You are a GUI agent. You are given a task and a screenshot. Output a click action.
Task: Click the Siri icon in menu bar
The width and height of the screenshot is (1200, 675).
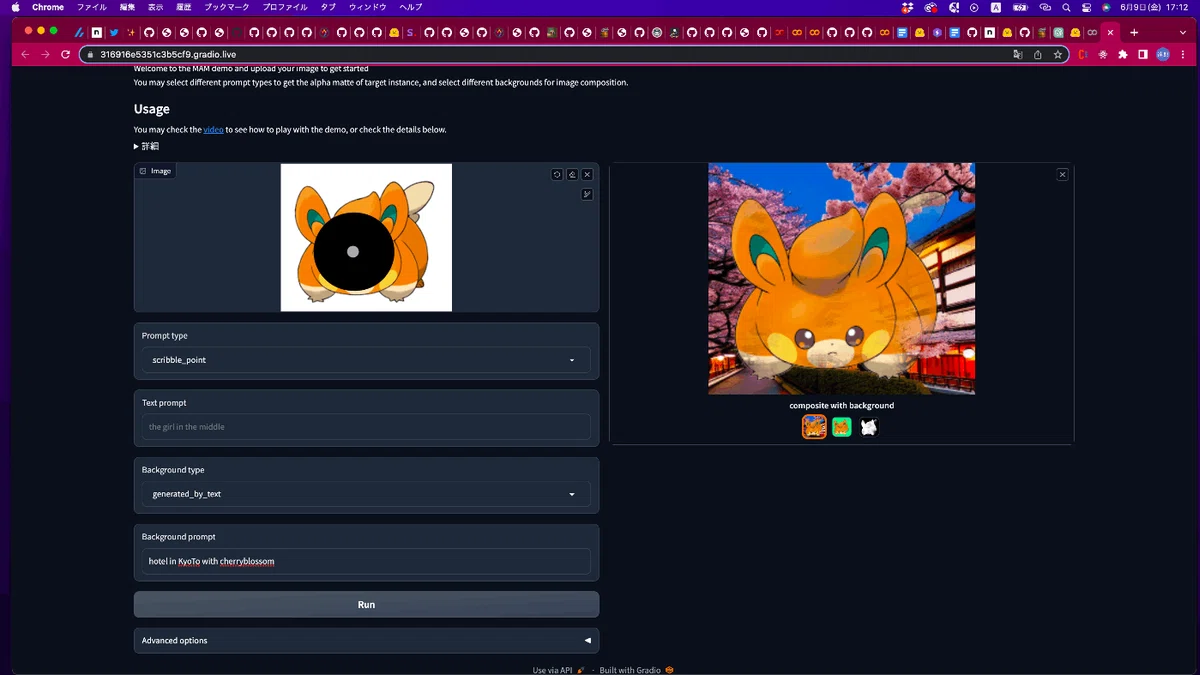tap(1107, 7)
